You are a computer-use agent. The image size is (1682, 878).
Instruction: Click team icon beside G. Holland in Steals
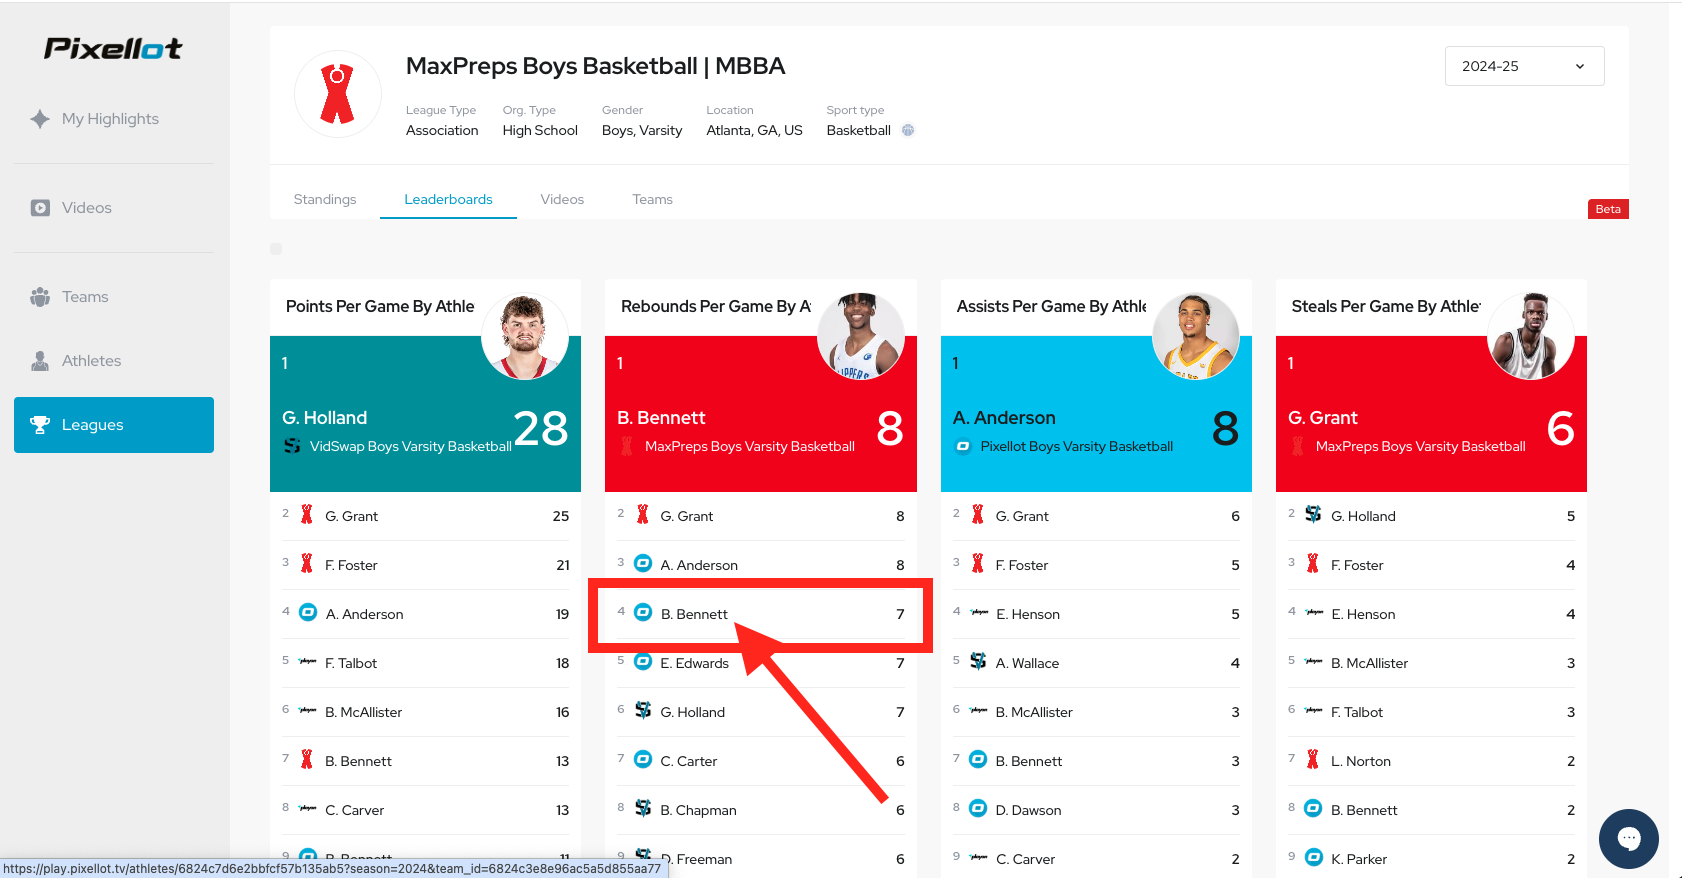[1314, 515]
